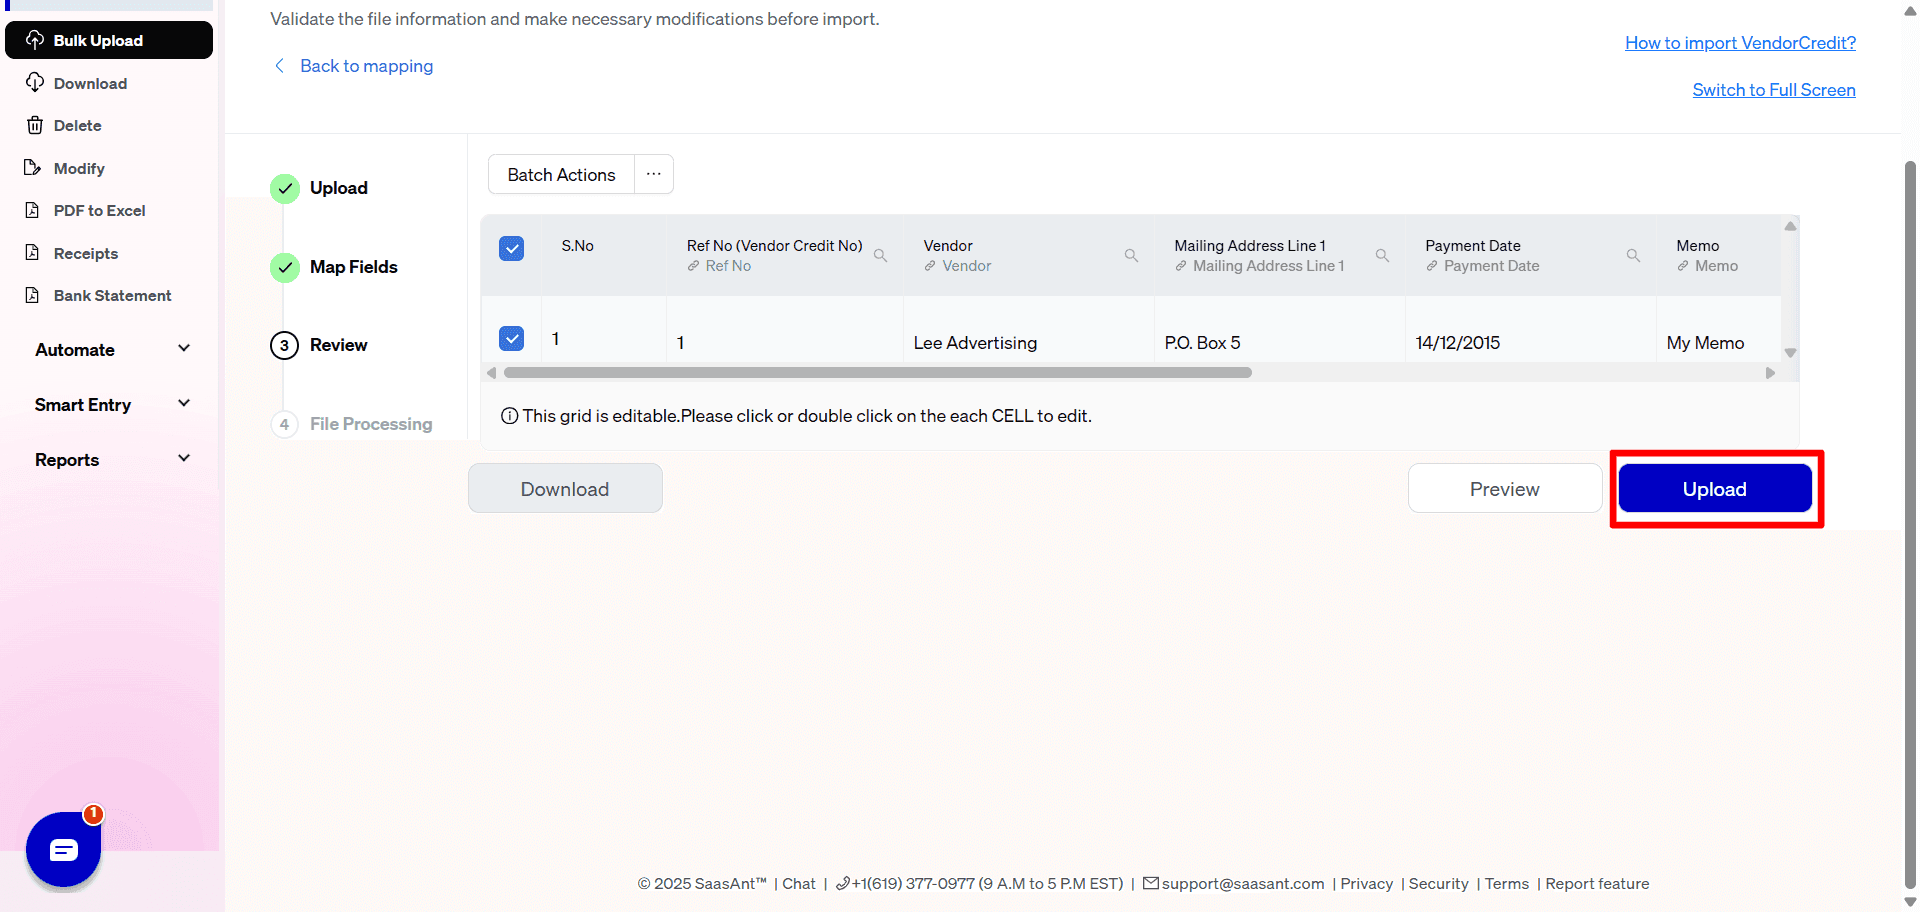Open the chat support bubble
The height and width of the screenshot is (912, 1920).
pos(63,849)
